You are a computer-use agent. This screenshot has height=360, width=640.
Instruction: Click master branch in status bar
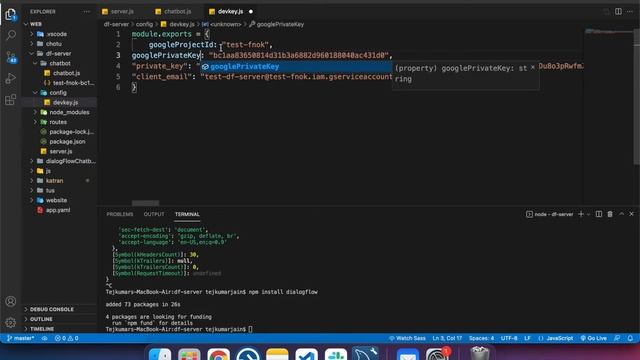pos(21,338)
